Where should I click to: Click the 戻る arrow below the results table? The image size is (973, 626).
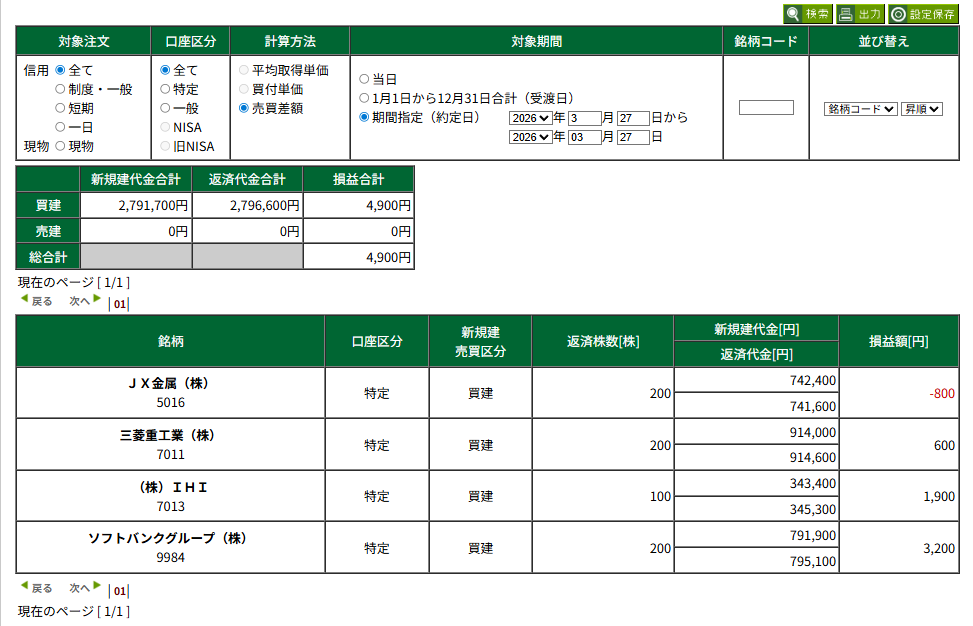(24, 587)
